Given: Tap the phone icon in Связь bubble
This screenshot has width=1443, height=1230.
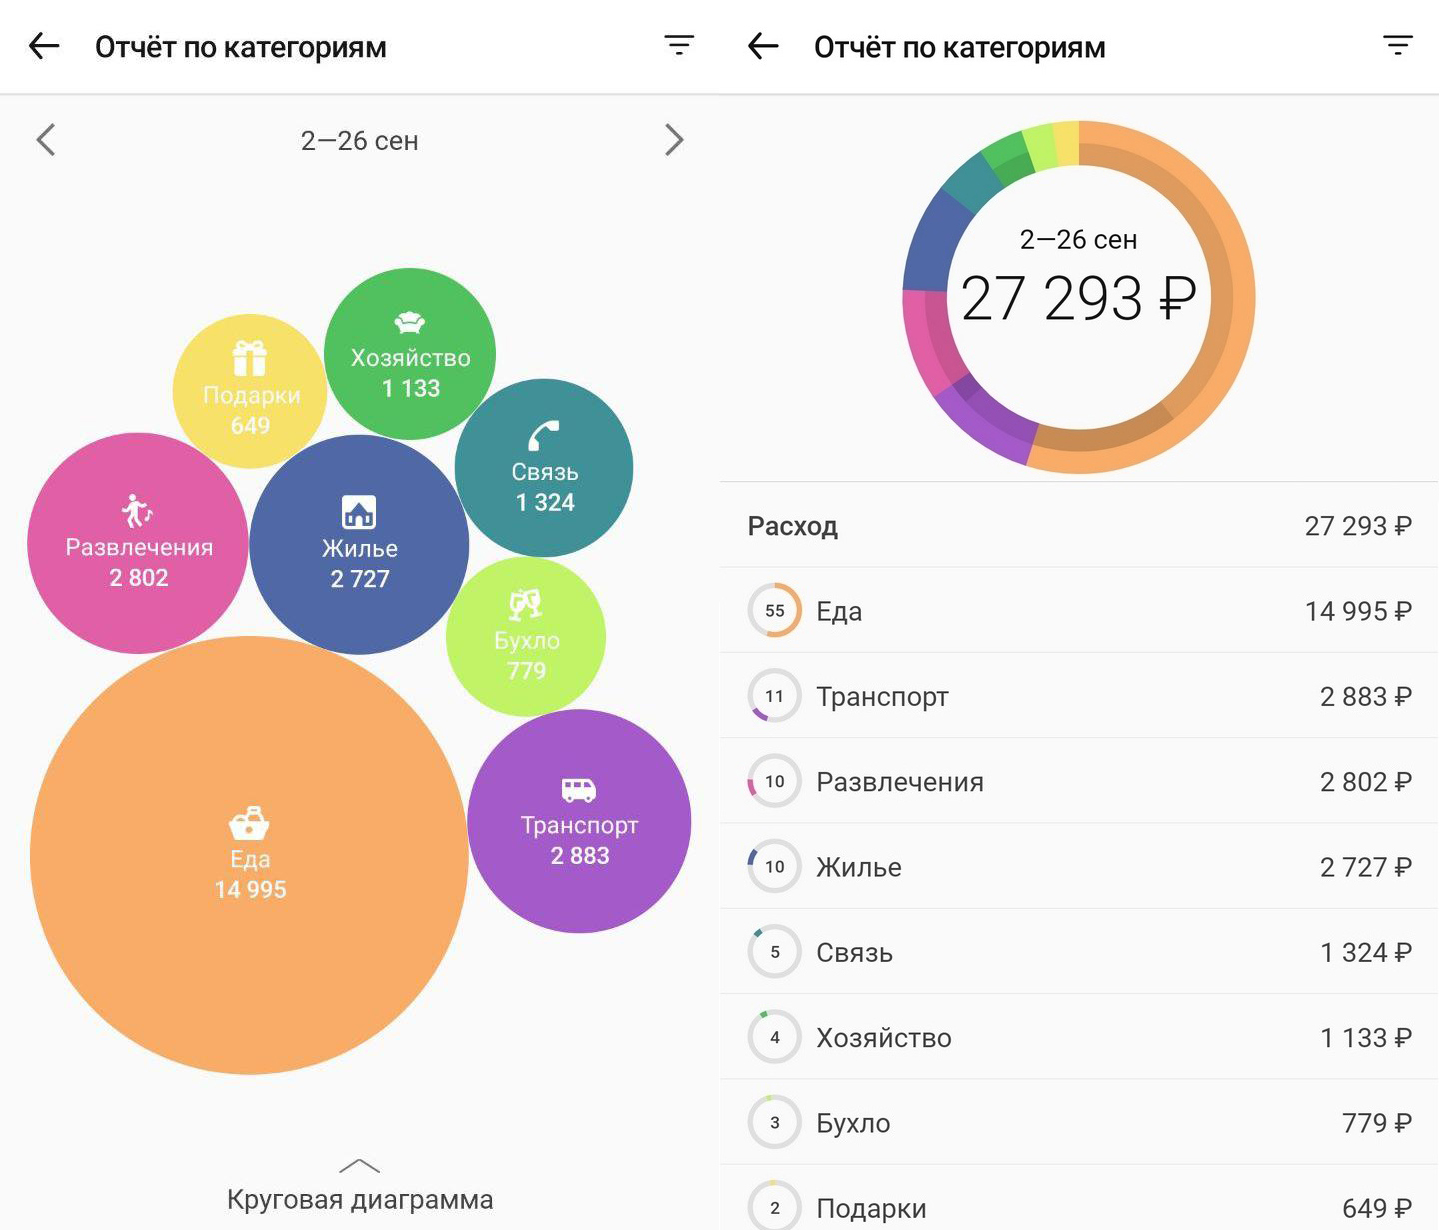Looking at the screenshot, I should click(x=544, y=436).
